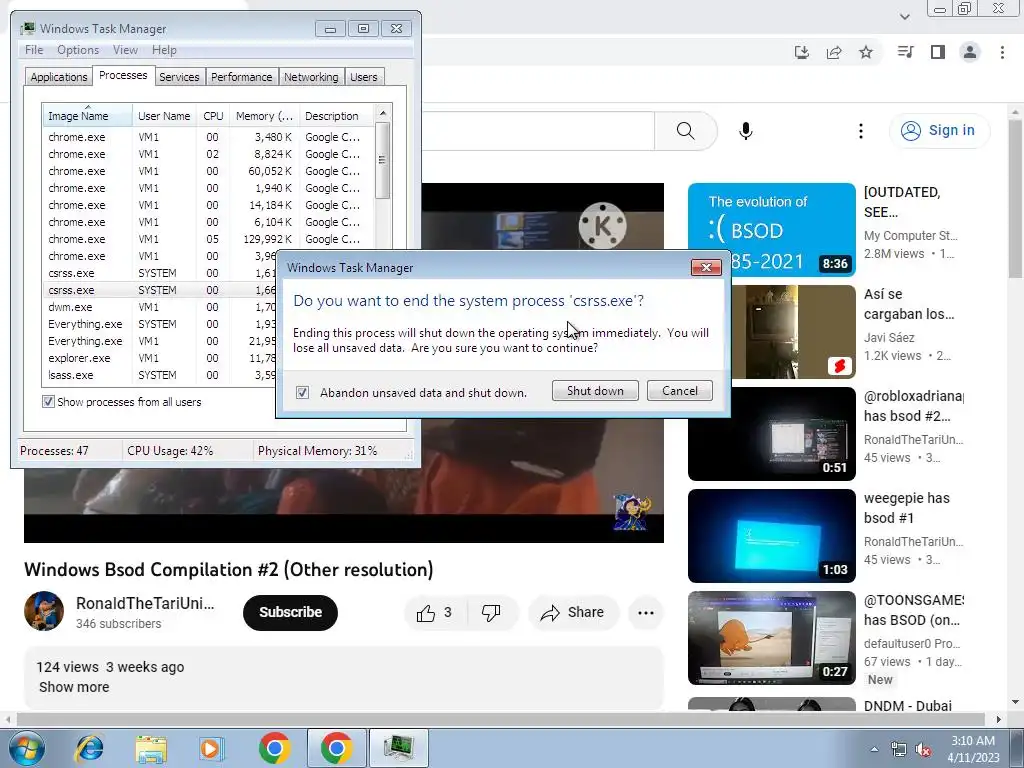Click the YouTube search input field
1024x768 pixels.
(x=538, y=131)
